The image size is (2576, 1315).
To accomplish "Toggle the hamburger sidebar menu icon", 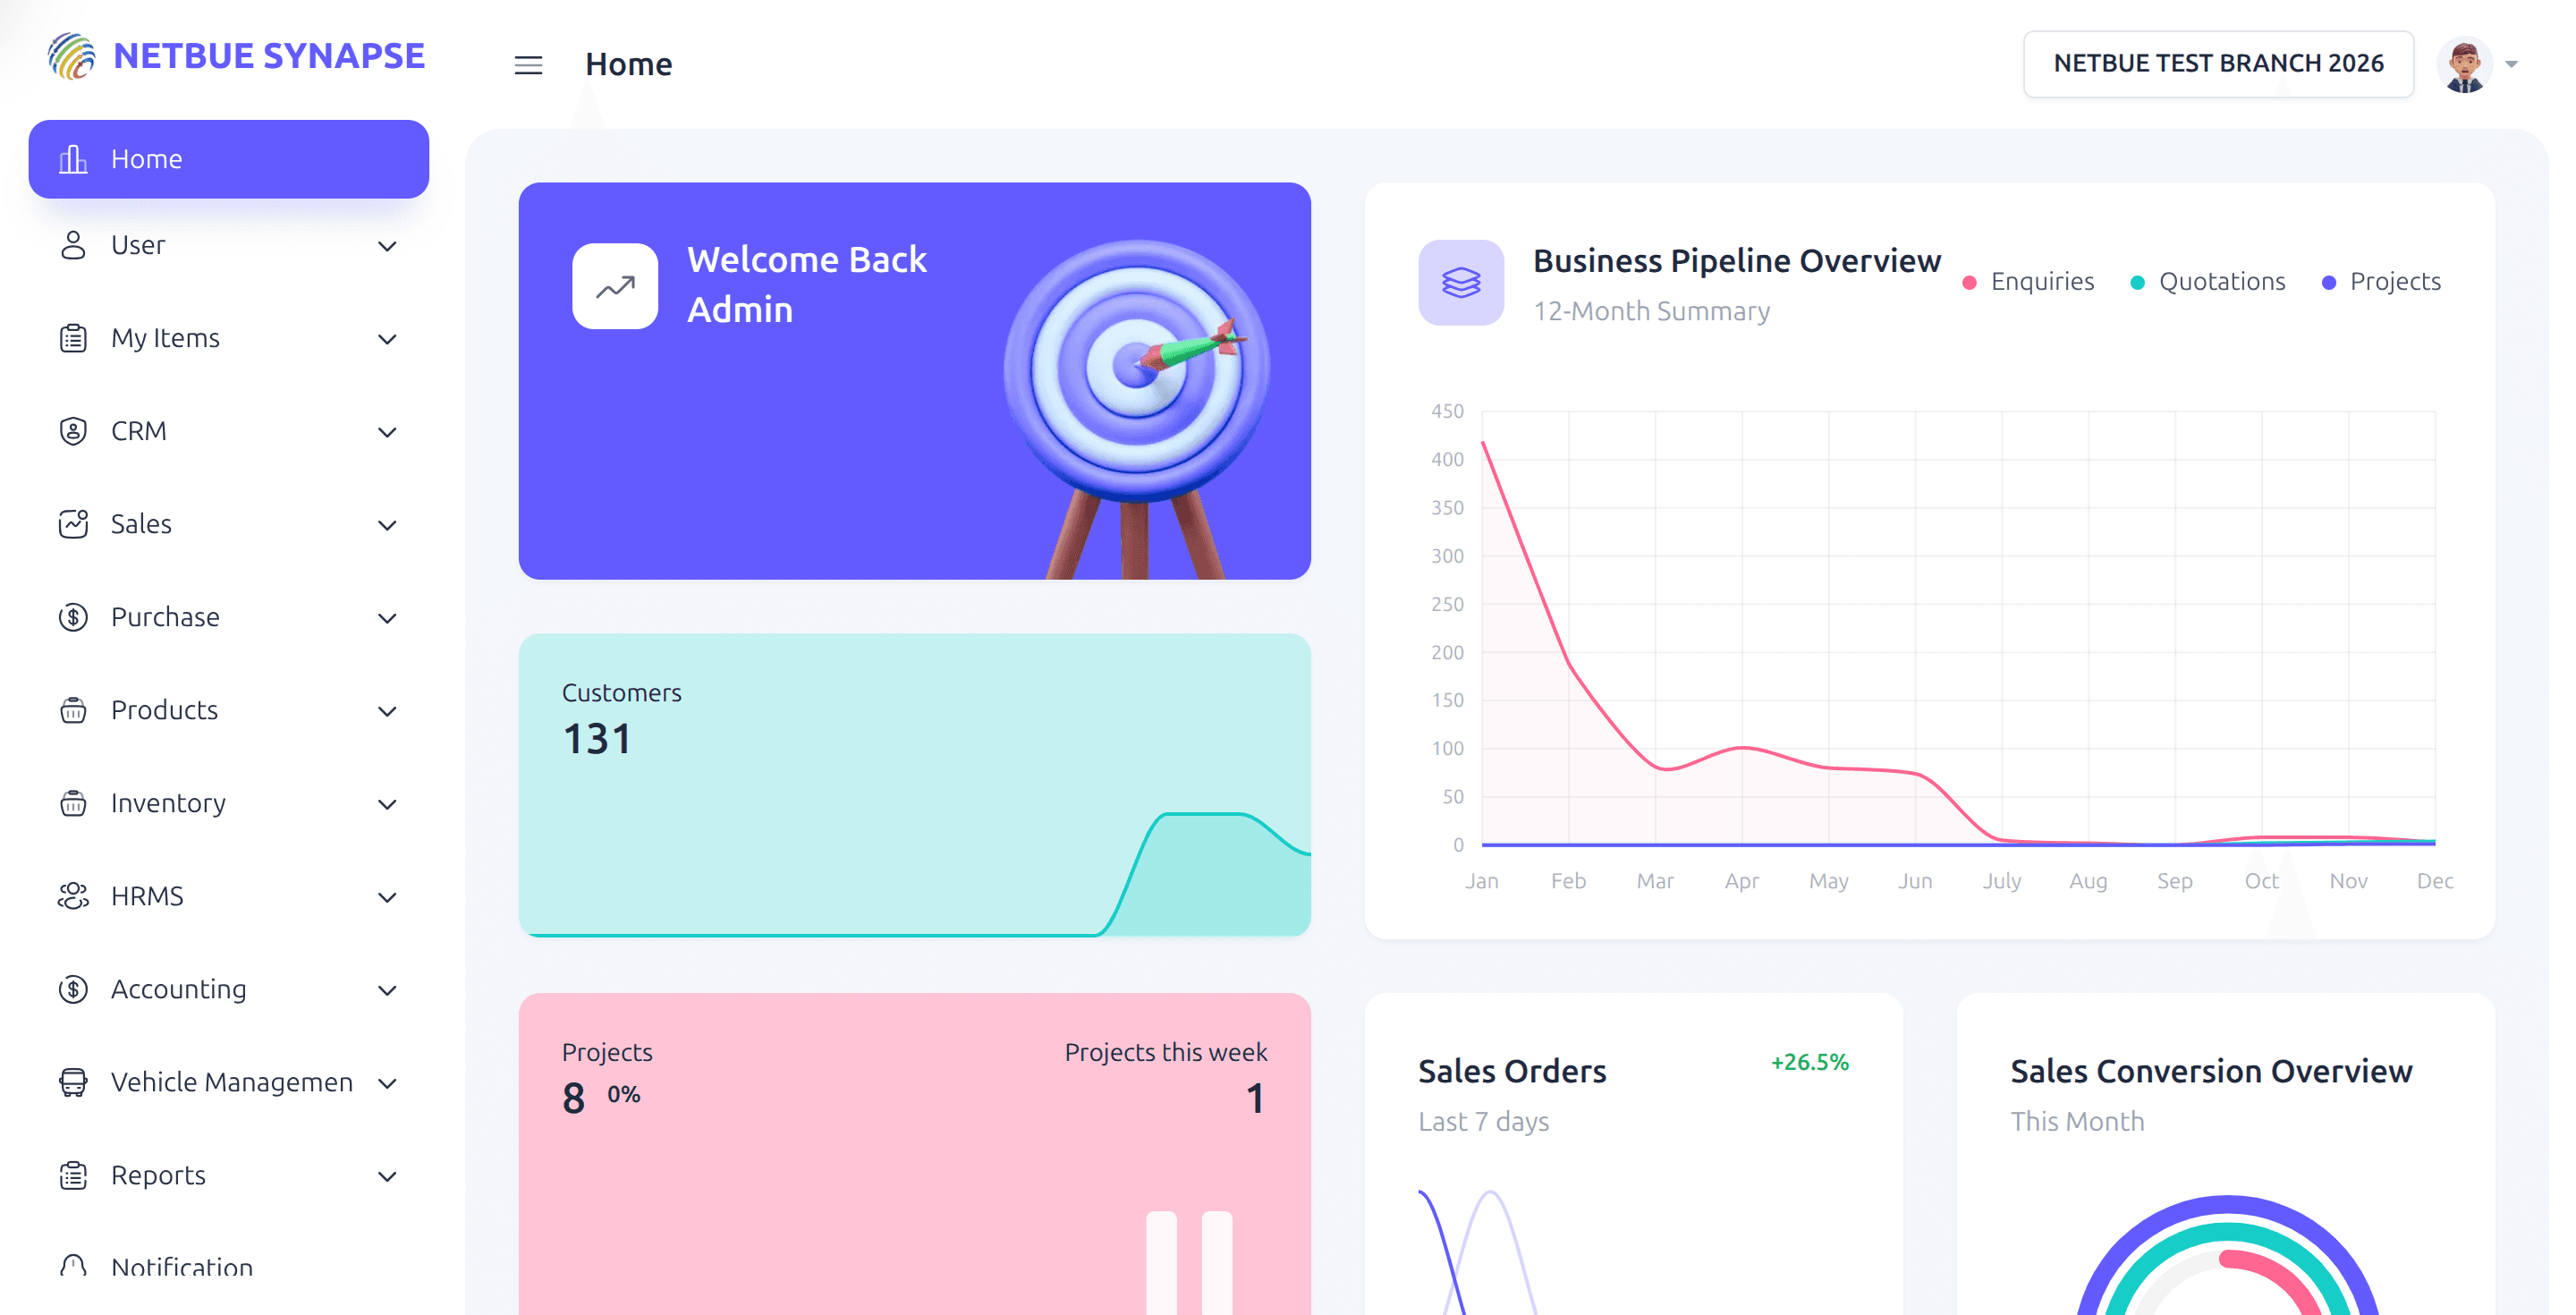I will click(x=528, y=65).
